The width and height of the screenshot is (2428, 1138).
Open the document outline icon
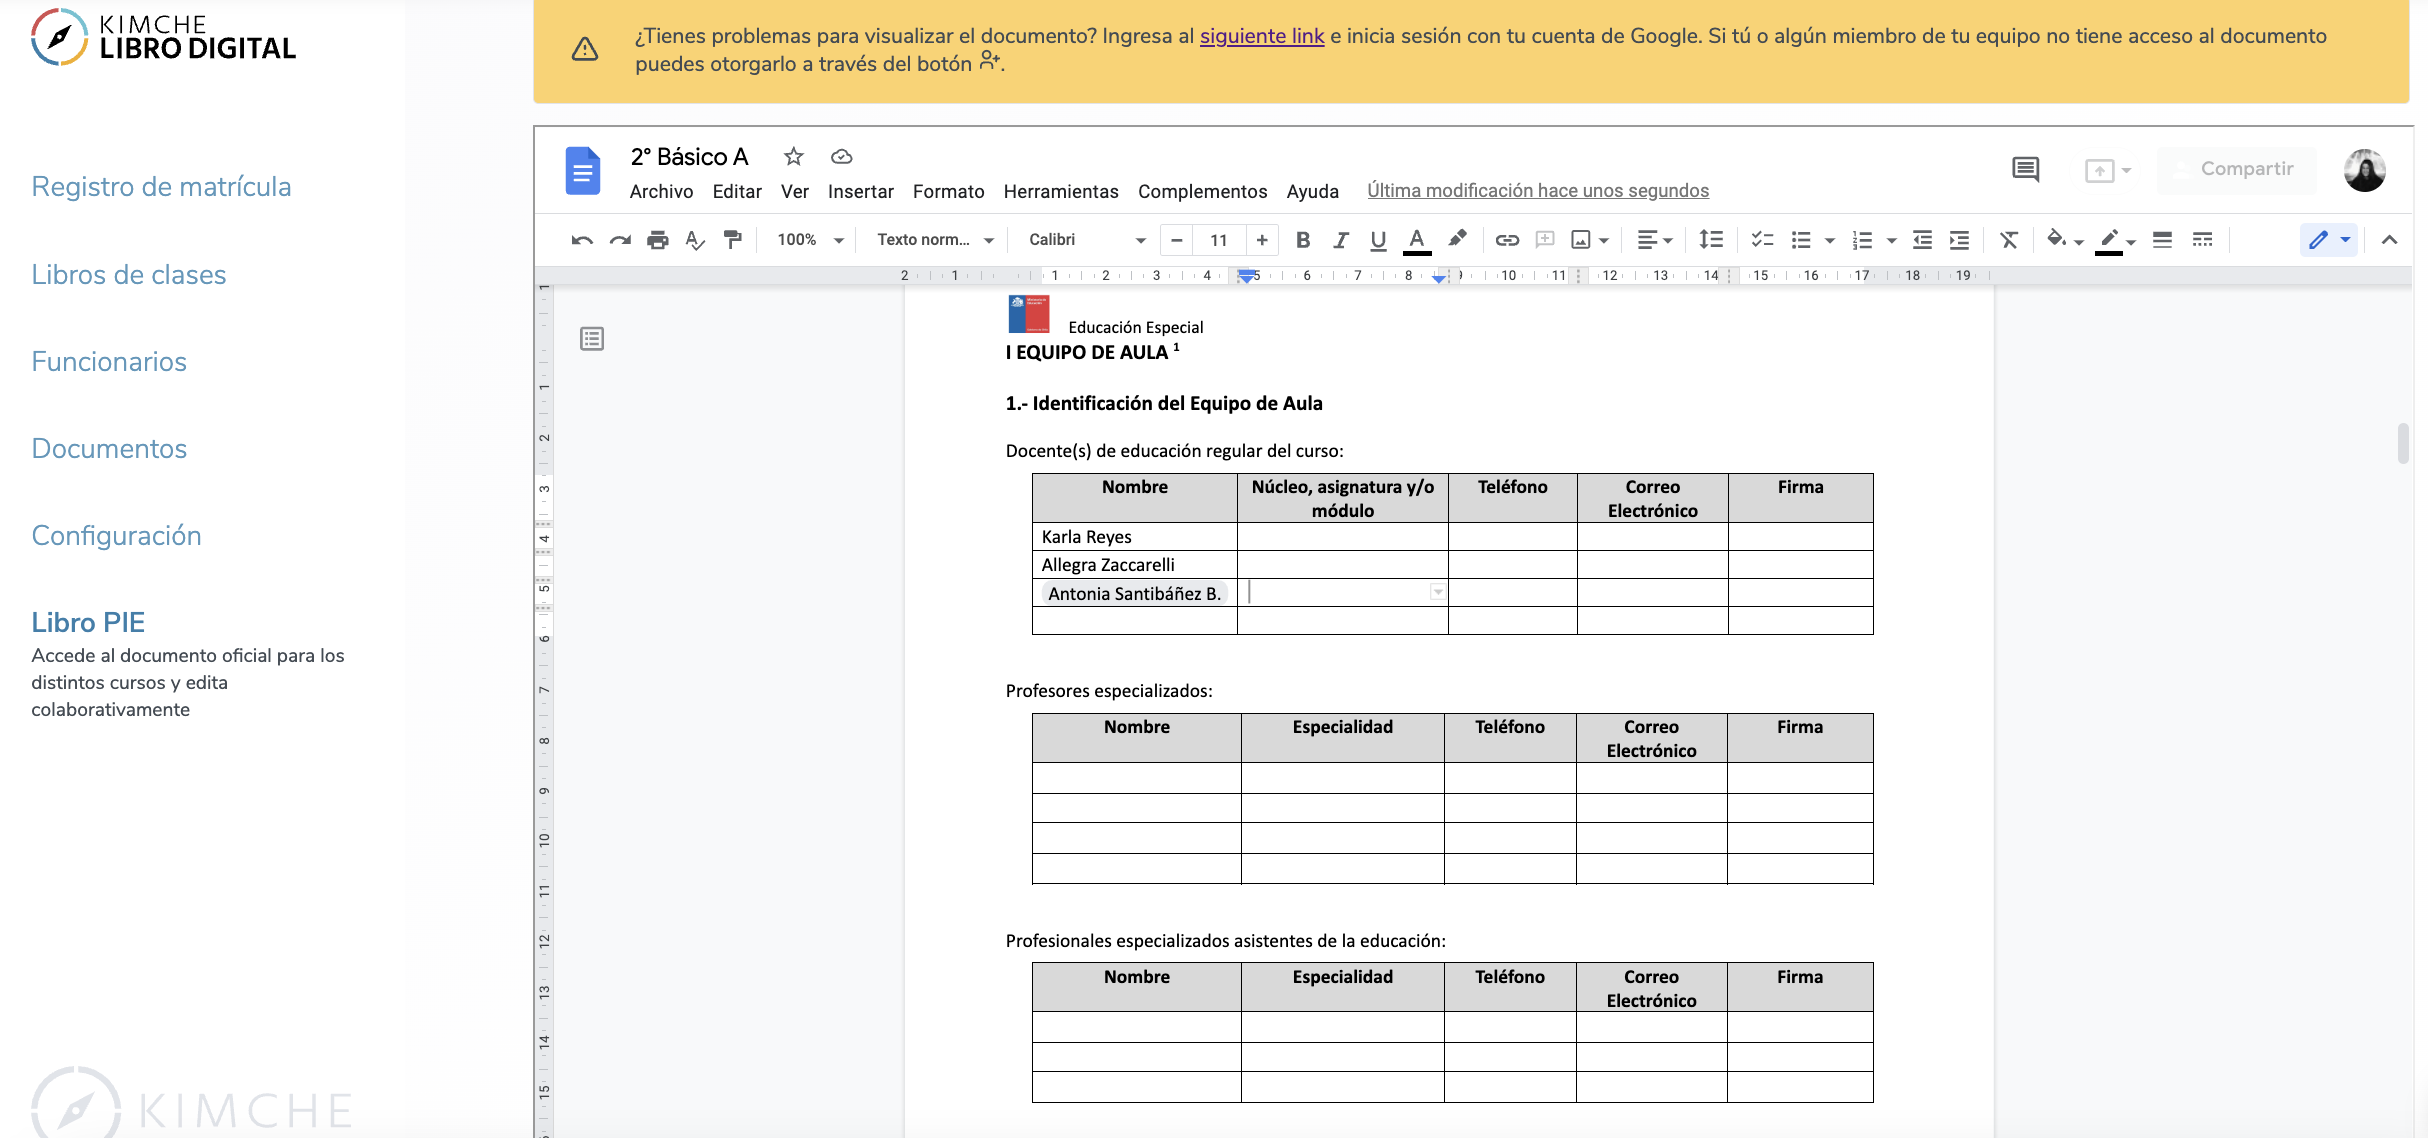(592, 339)
